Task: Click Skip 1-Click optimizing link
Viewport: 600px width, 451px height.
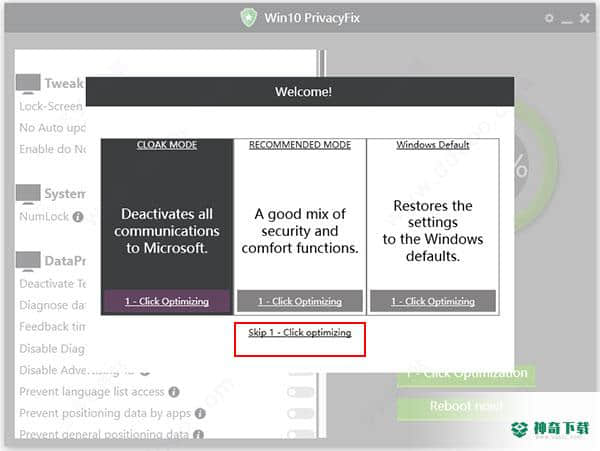Action: click(300, 333)
